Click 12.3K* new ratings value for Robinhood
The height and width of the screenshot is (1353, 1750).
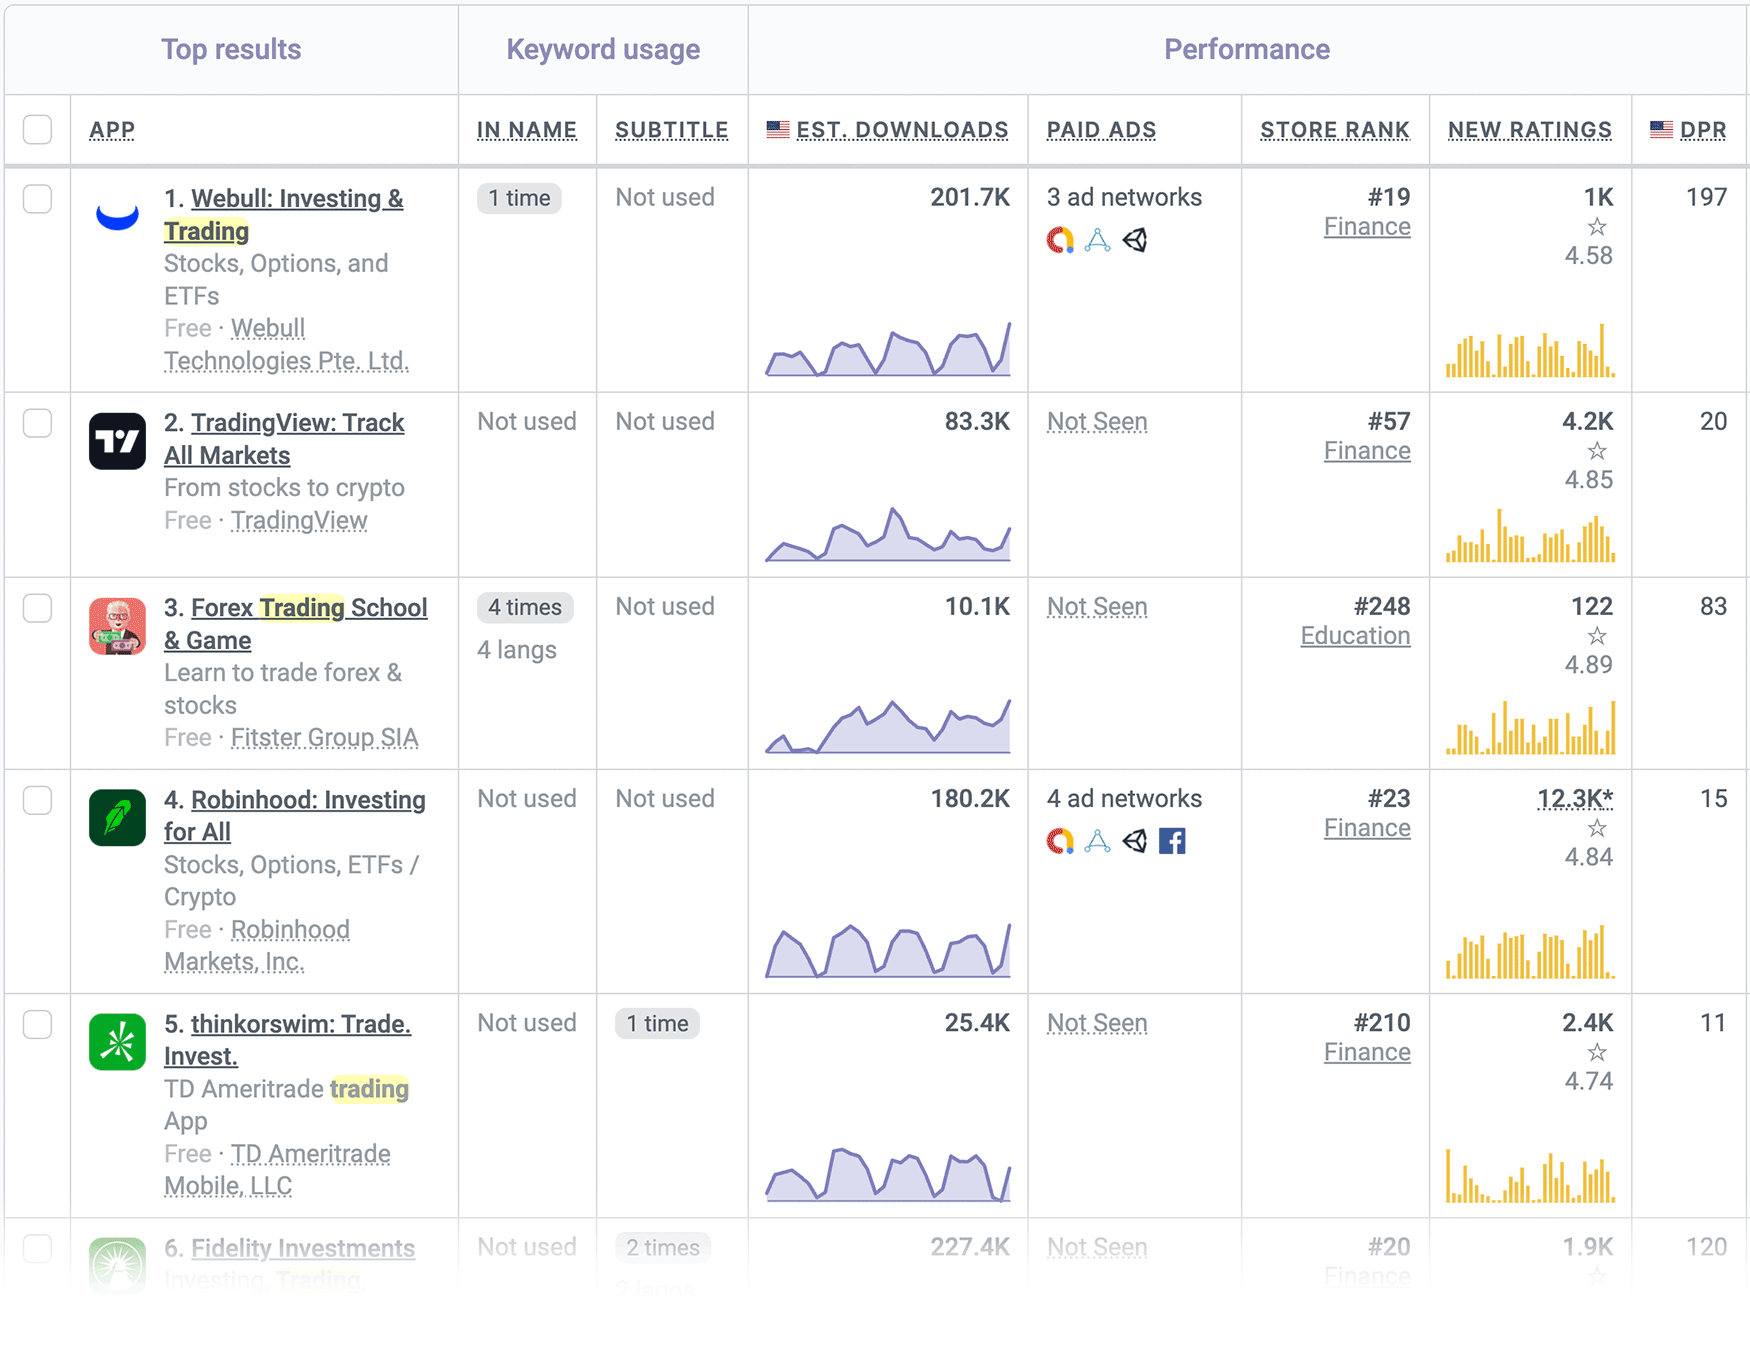click(1575, 799)
